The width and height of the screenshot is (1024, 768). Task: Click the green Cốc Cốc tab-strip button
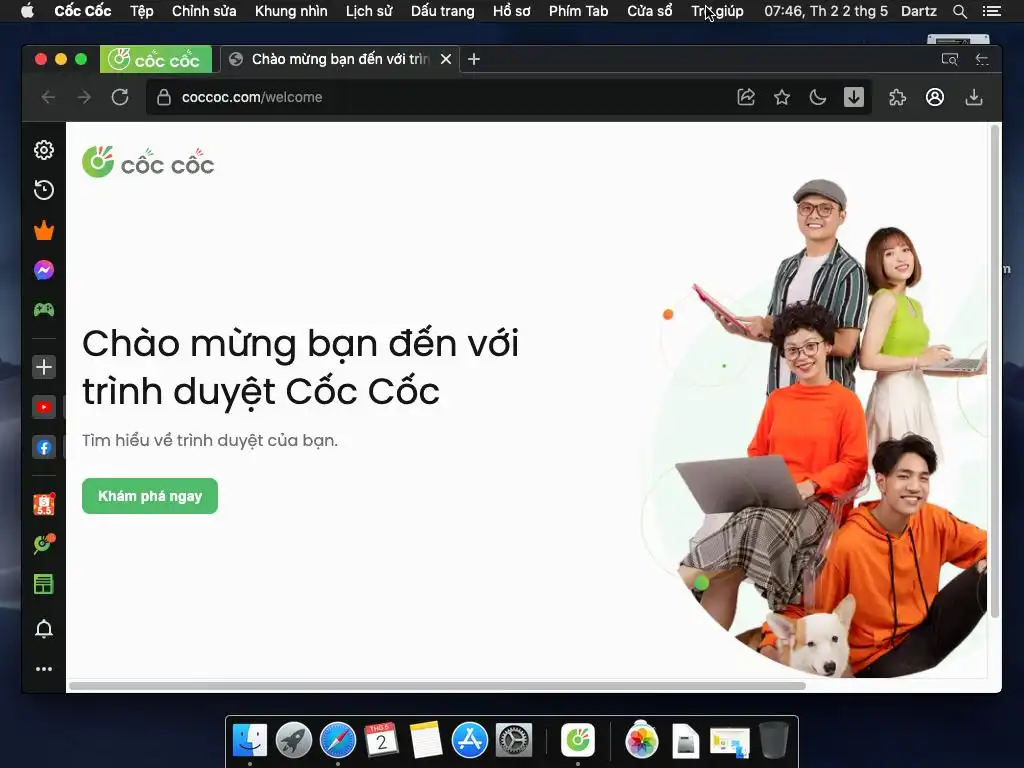156,59
